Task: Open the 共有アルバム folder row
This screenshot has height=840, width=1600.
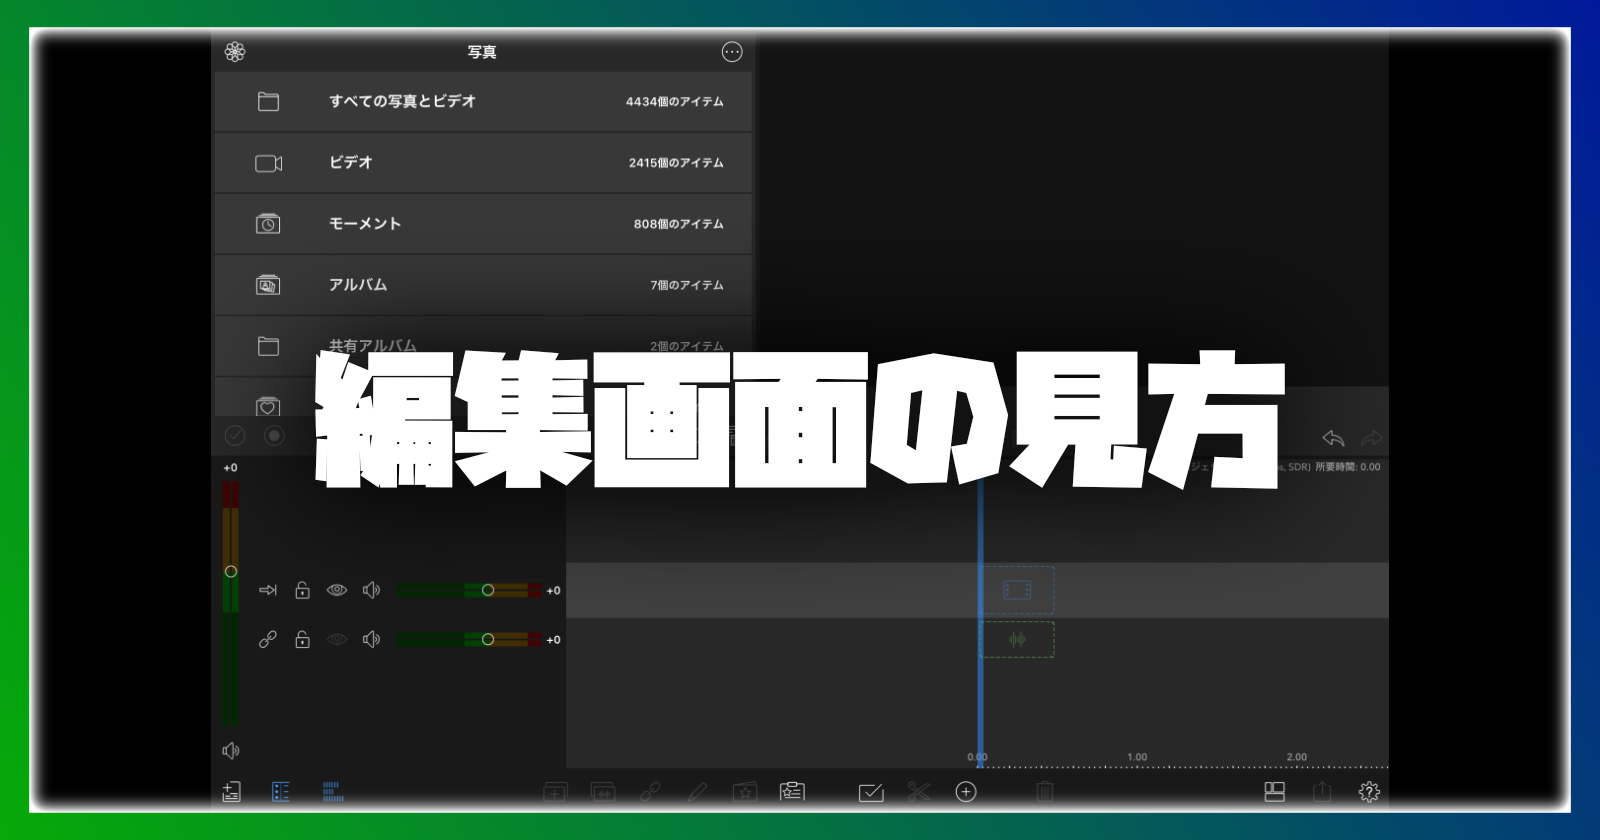Action: click(483, 346)
